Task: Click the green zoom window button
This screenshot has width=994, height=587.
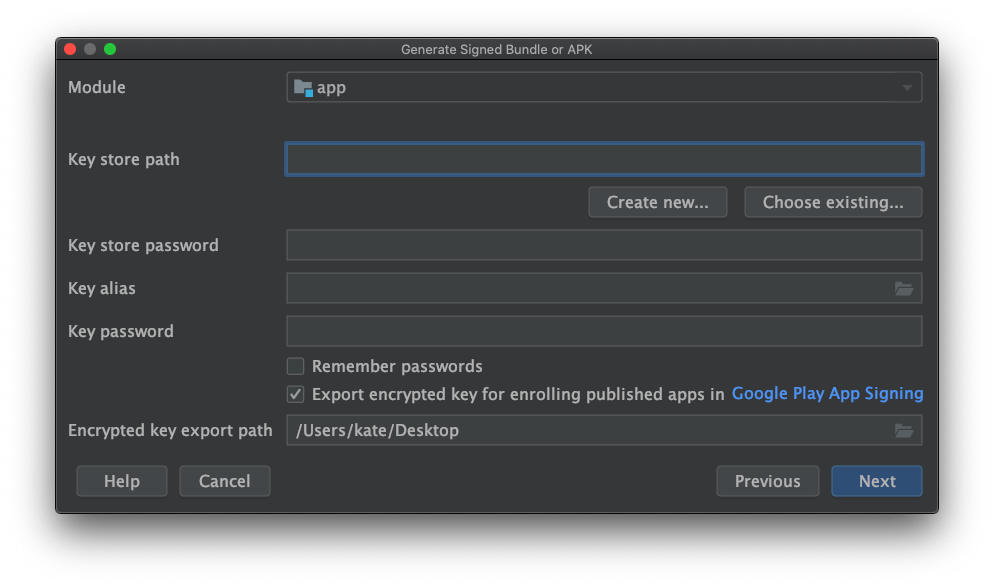Action: [110, 49]
